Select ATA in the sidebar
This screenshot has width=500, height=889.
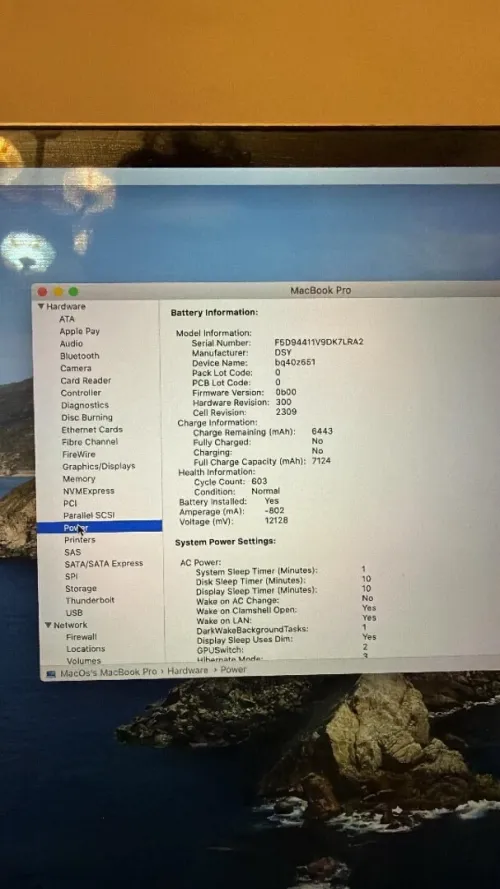(67, 319)
